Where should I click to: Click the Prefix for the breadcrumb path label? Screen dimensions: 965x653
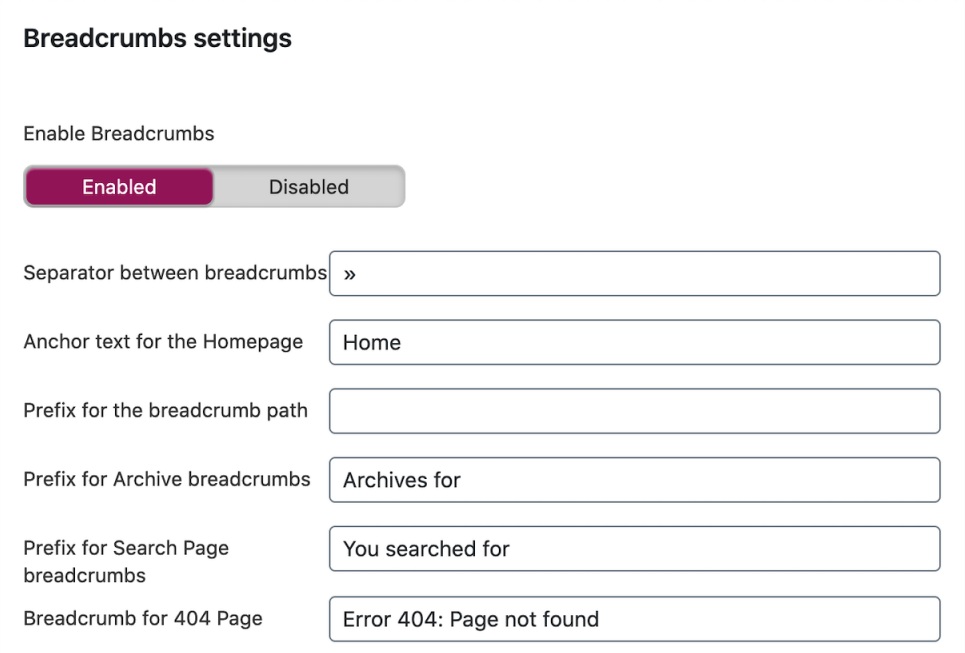point(166,411)
